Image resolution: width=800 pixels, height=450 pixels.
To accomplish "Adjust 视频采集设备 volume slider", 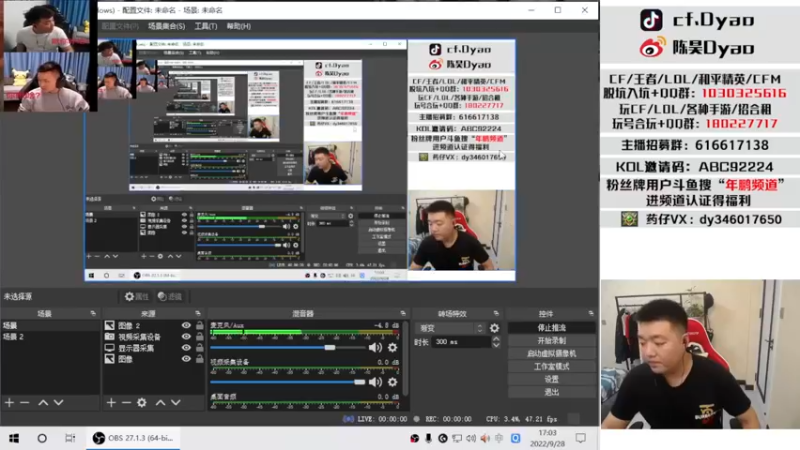I will (x=288, y=382).
